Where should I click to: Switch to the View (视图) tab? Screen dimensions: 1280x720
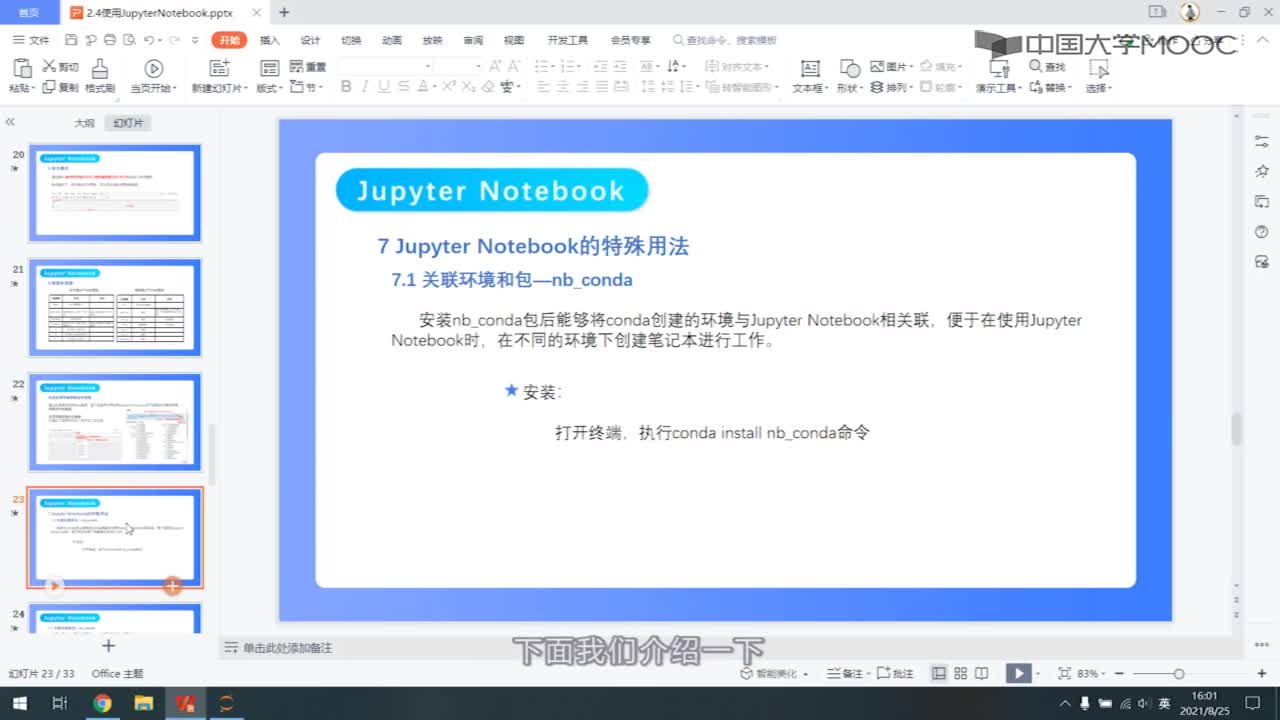pyautogui.click(x=514, y=40)
